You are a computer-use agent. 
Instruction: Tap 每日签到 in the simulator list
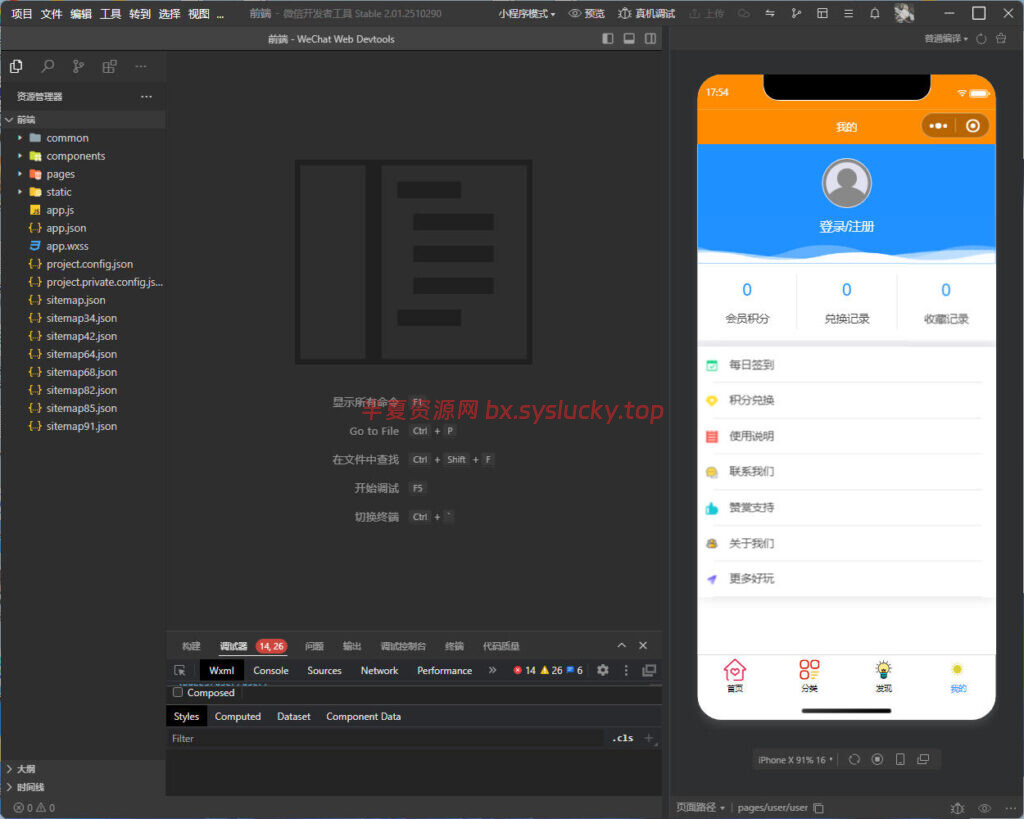tap(846, 364)
